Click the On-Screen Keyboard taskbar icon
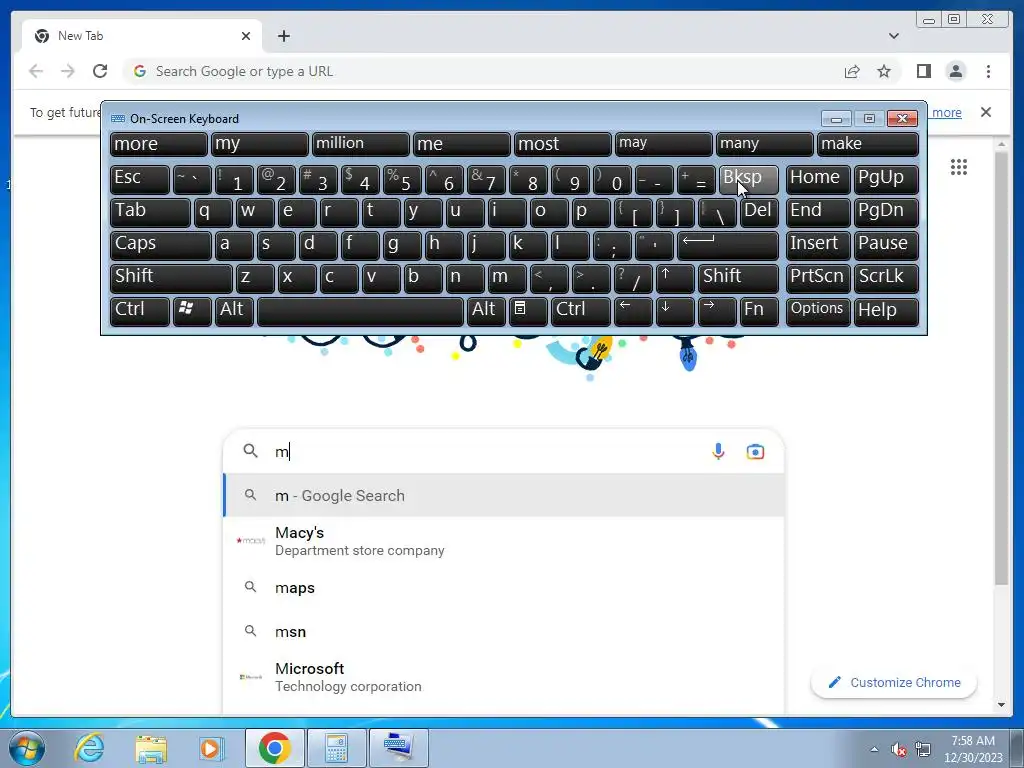Image resolution: width=1024 pixels, height=768 pixels. point(398,748)
